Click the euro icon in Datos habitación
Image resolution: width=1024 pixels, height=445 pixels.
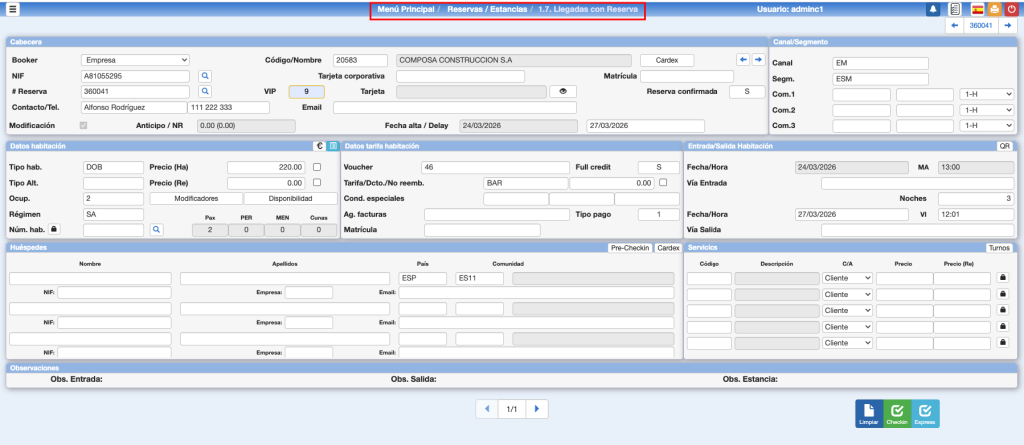tap(319, 146)
